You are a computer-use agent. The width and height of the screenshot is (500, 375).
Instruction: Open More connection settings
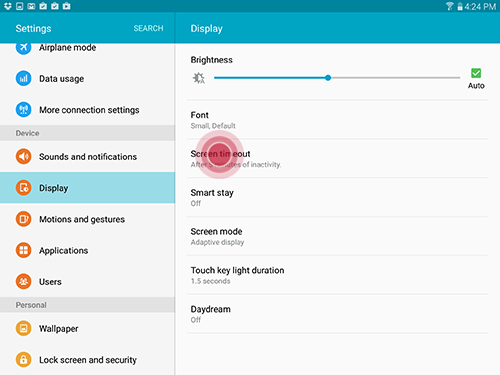tap(87, 109)
